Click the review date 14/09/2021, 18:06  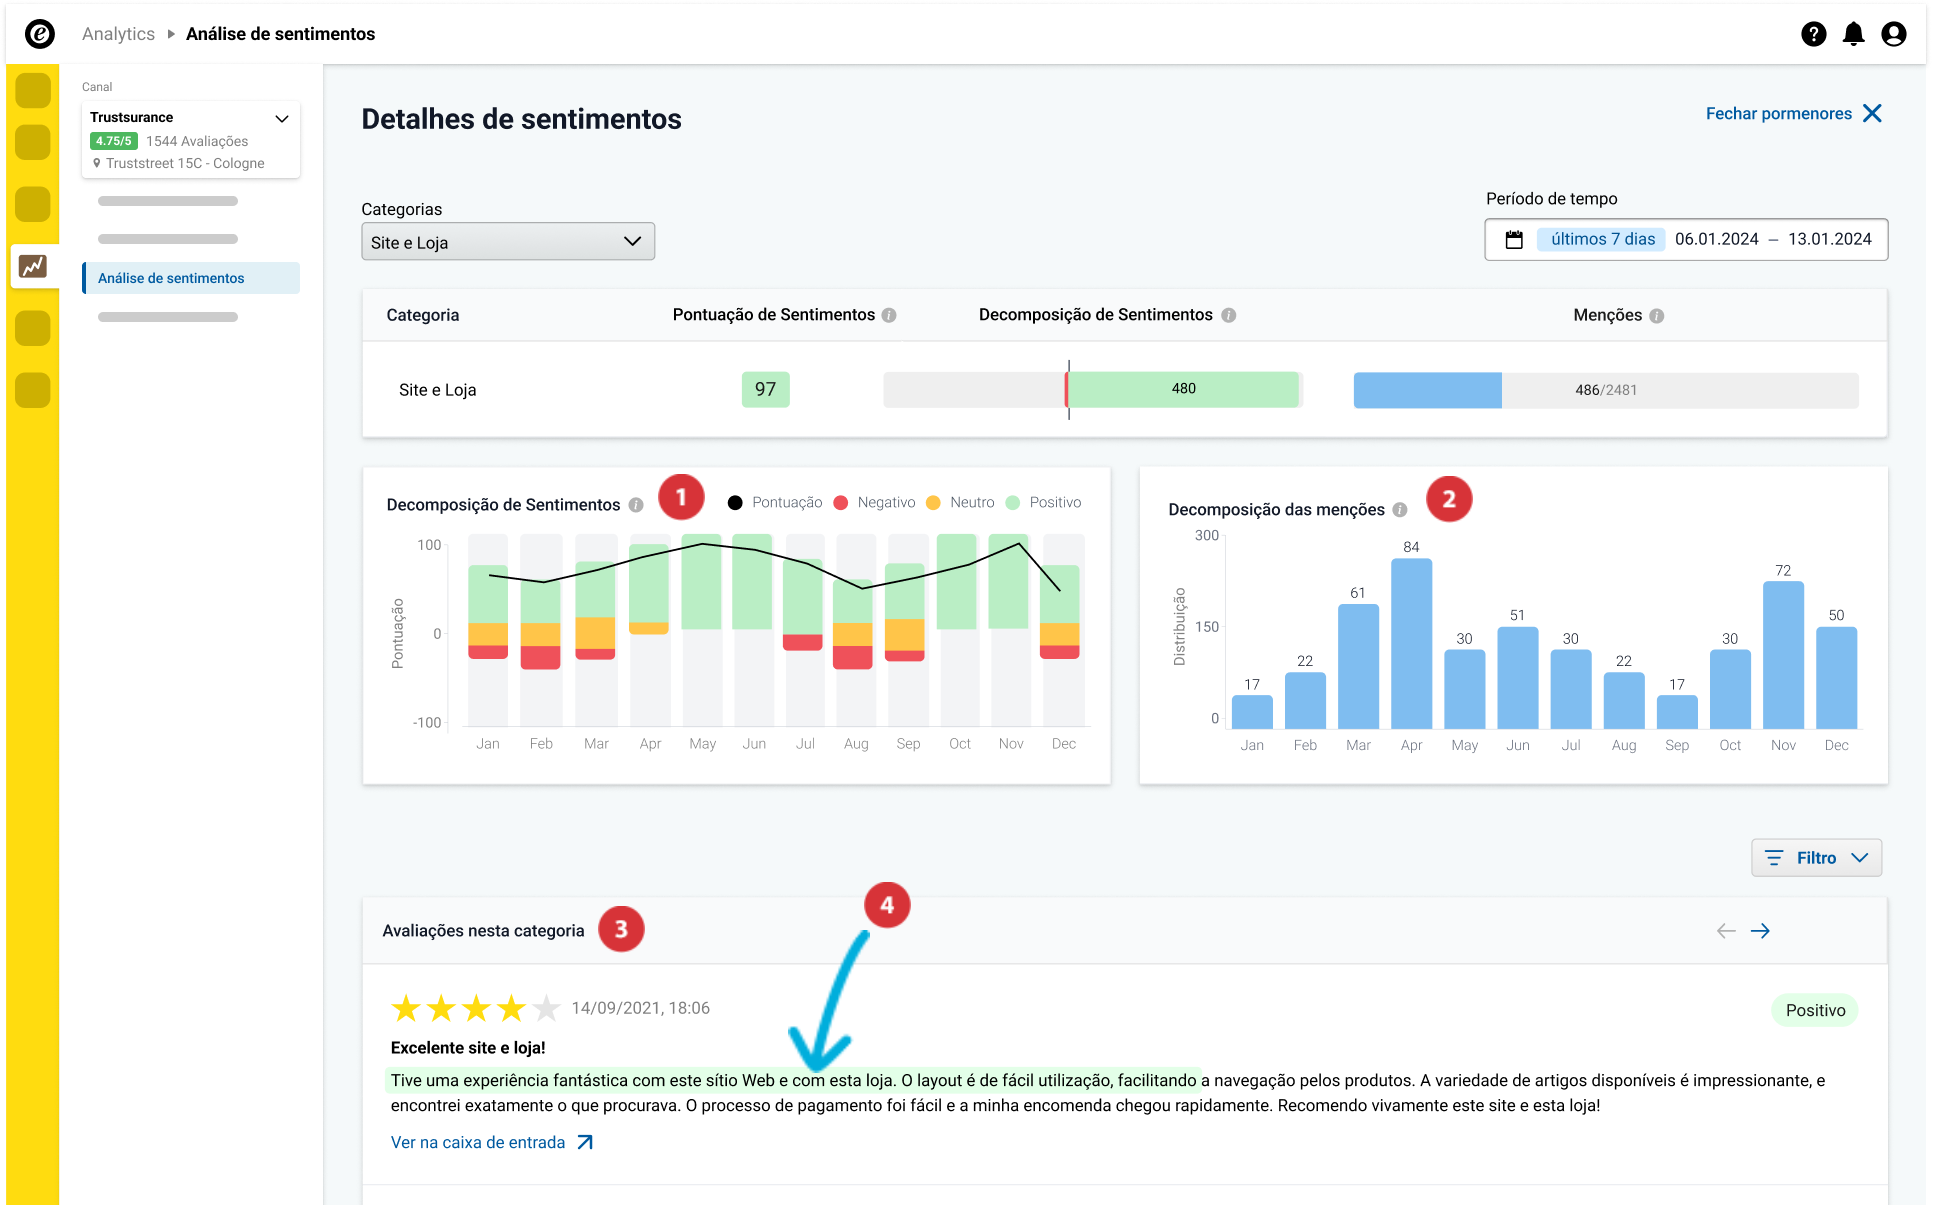coord(640,1008)
